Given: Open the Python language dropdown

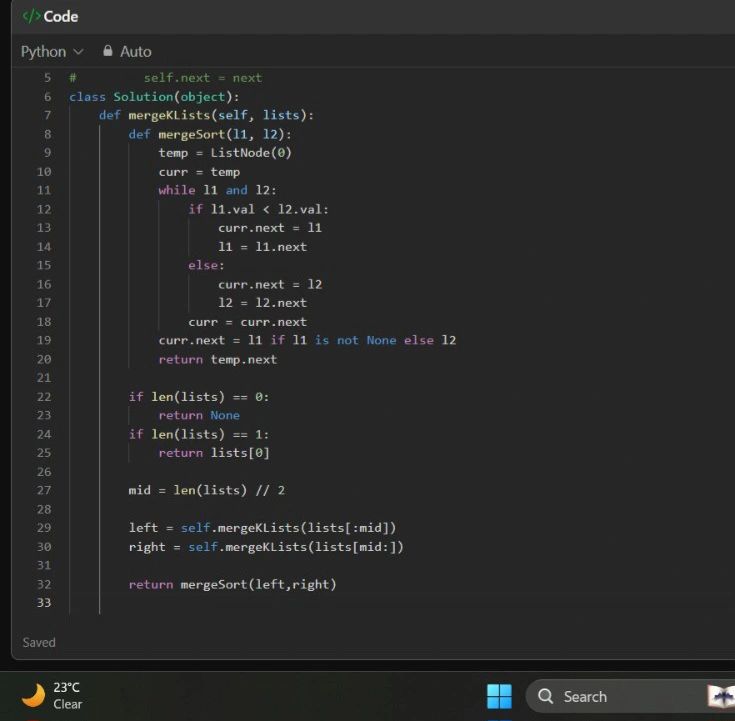Looking at the screenshot, I should (x=52, y=52).
